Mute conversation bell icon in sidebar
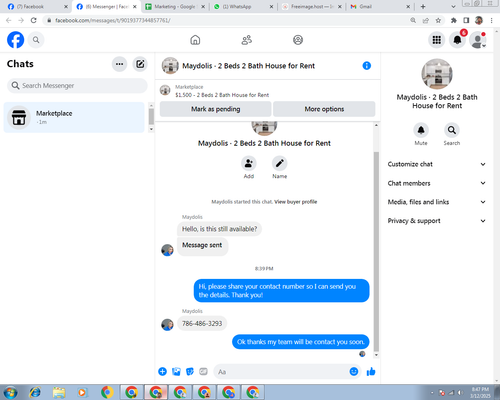The width and height of the screenshot is (500, 400). (x=421, y=130)
